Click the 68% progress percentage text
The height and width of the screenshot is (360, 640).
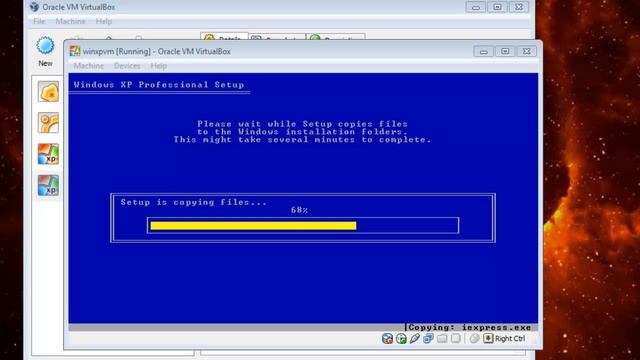(300, 210)
